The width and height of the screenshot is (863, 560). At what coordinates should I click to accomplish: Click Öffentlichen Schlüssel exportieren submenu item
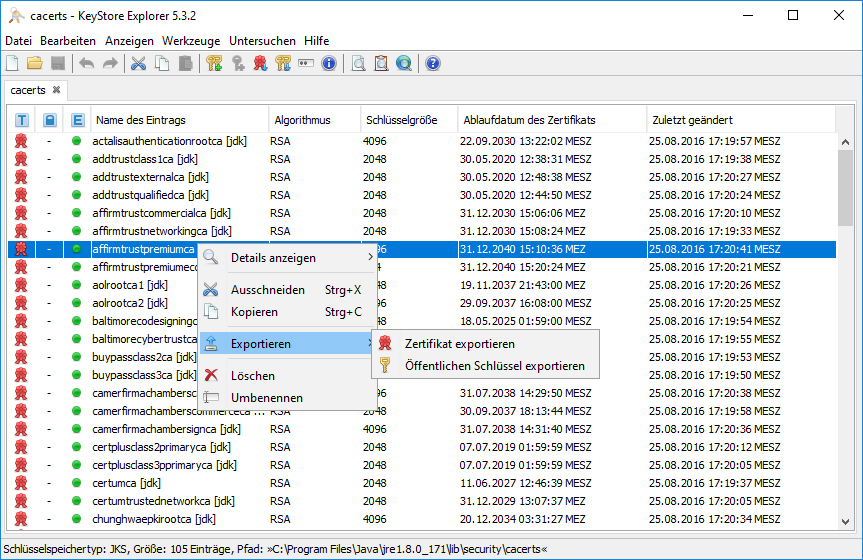485,366
